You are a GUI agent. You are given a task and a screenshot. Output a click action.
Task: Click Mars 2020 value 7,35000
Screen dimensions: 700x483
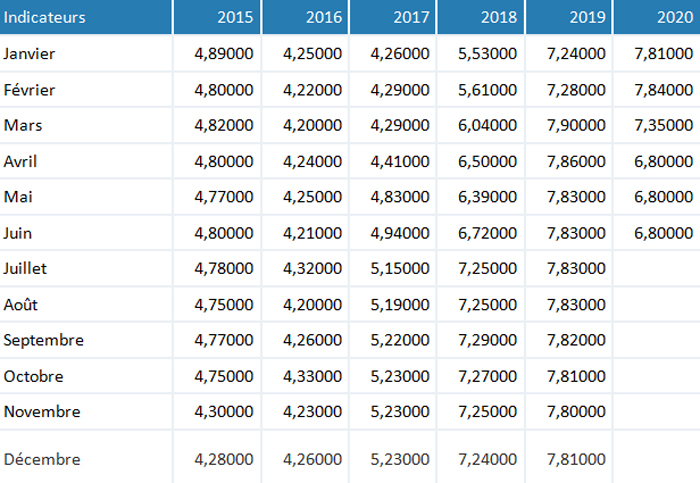click(x=664, y=125)
